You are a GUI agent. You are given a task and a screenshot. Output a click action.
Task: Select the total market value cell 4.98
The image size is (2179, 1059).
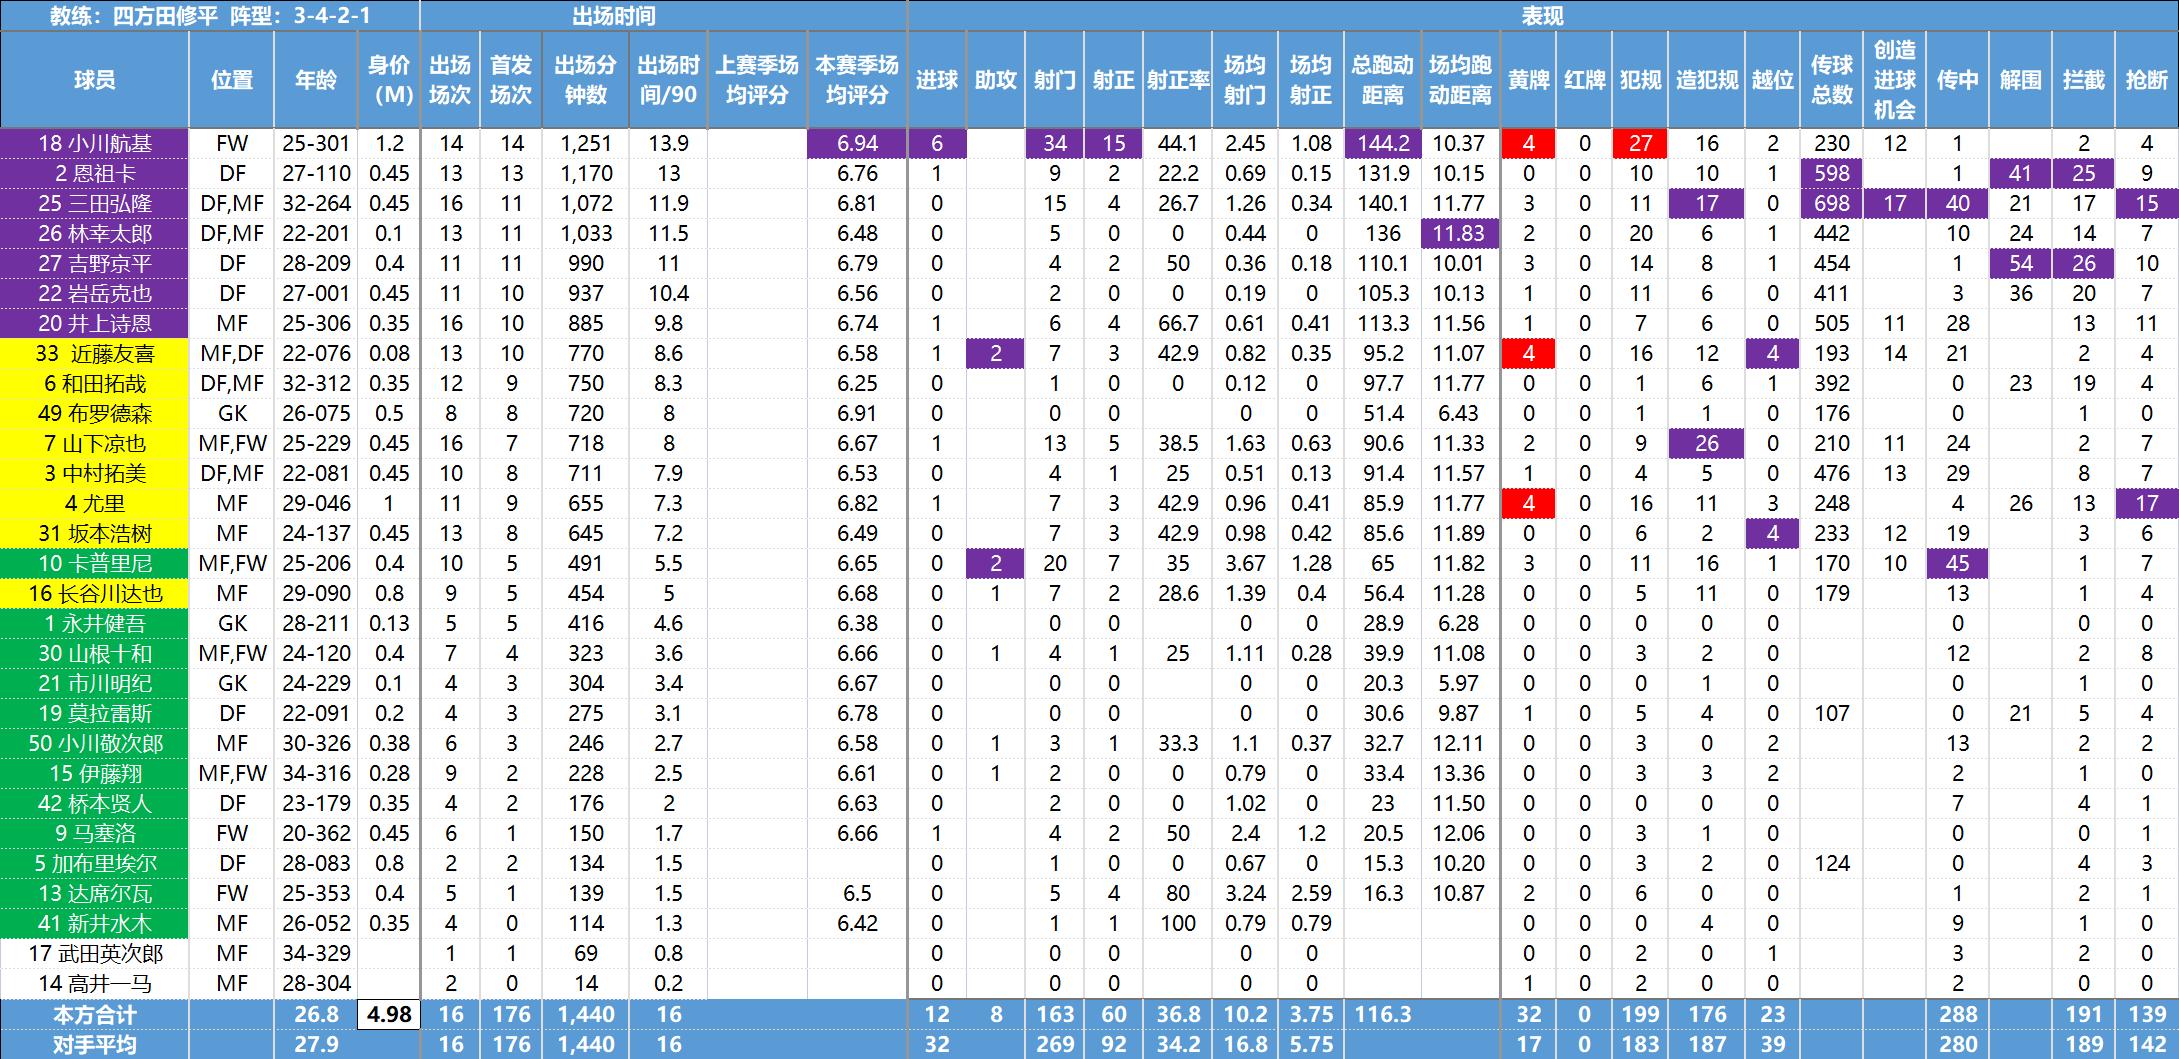[389, 1014]
